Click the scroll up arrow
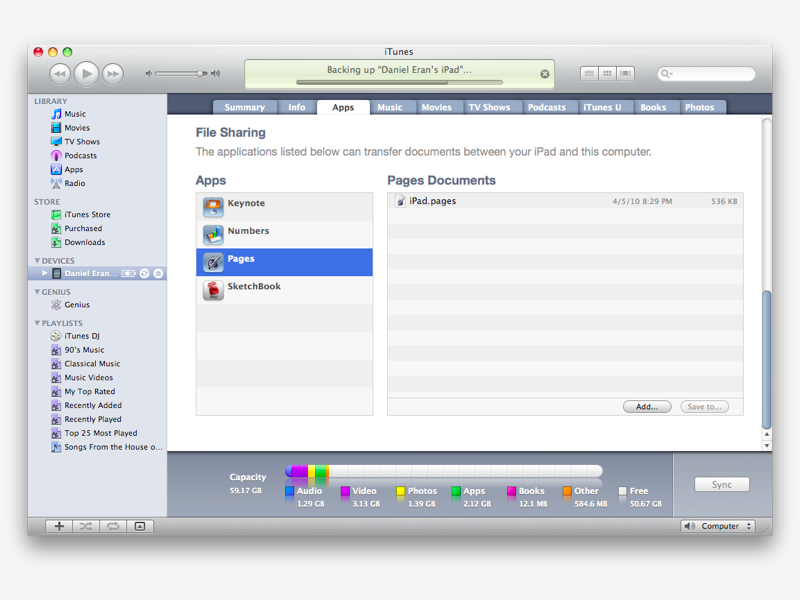Image resolution: width=800 pixels, height=600 pixels. (766, 434)
